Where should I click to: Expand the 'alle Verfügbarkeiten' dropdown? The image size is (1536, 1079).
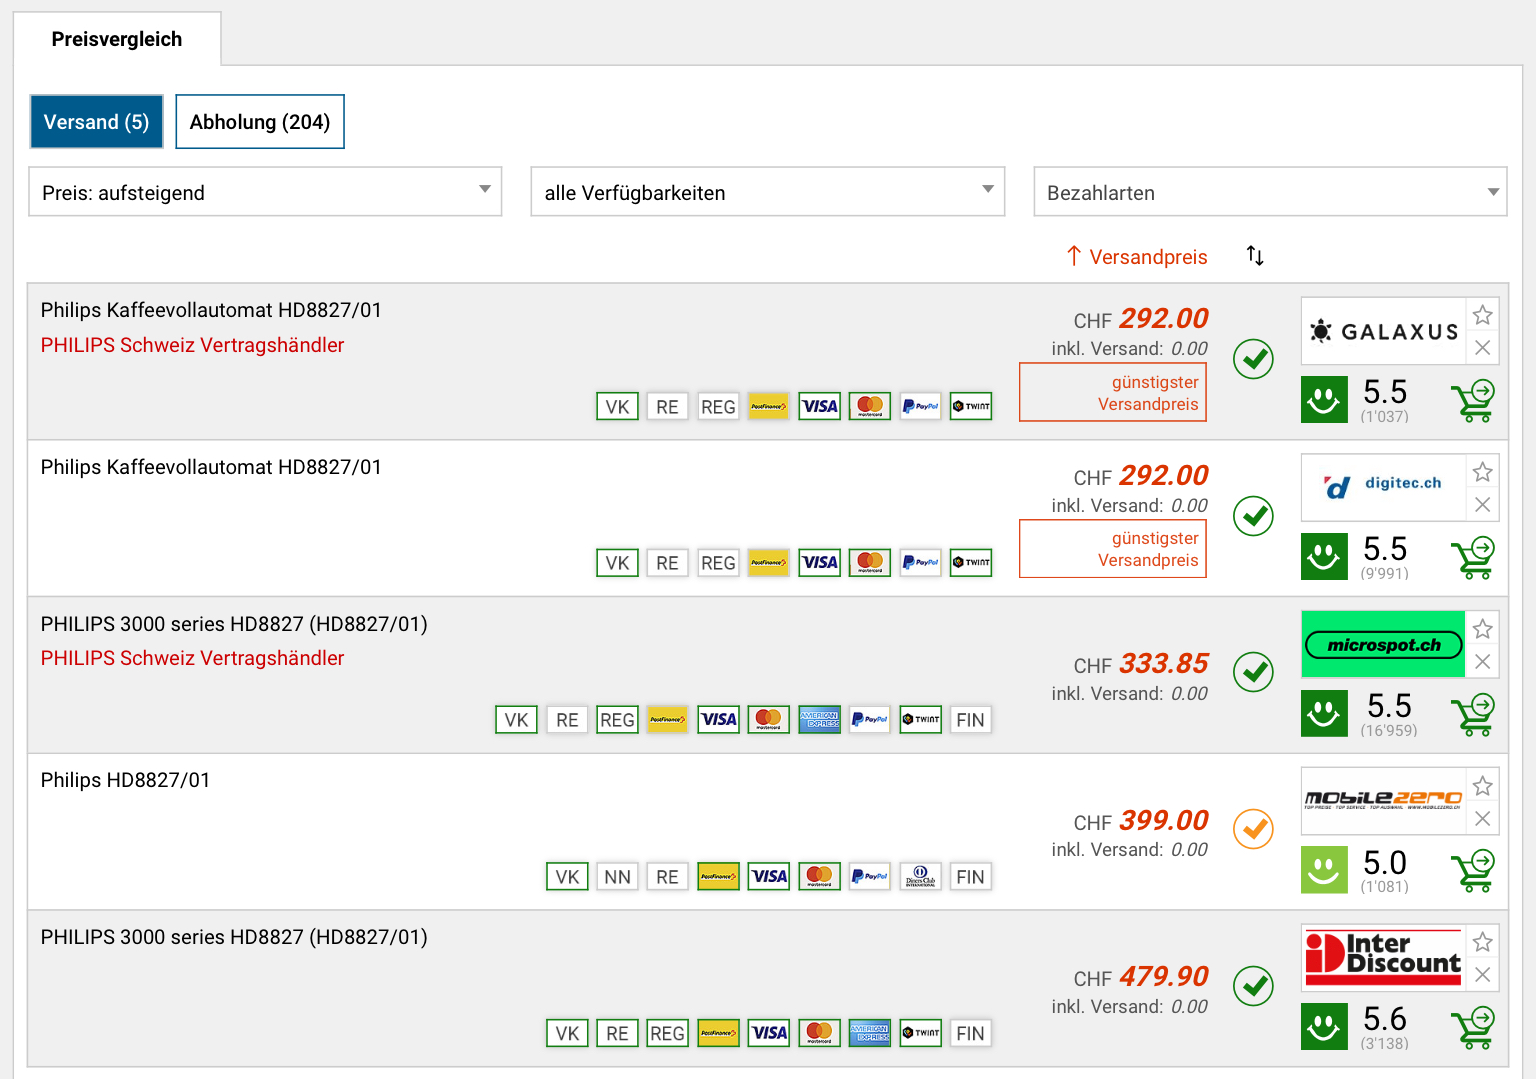click(767, 192)
